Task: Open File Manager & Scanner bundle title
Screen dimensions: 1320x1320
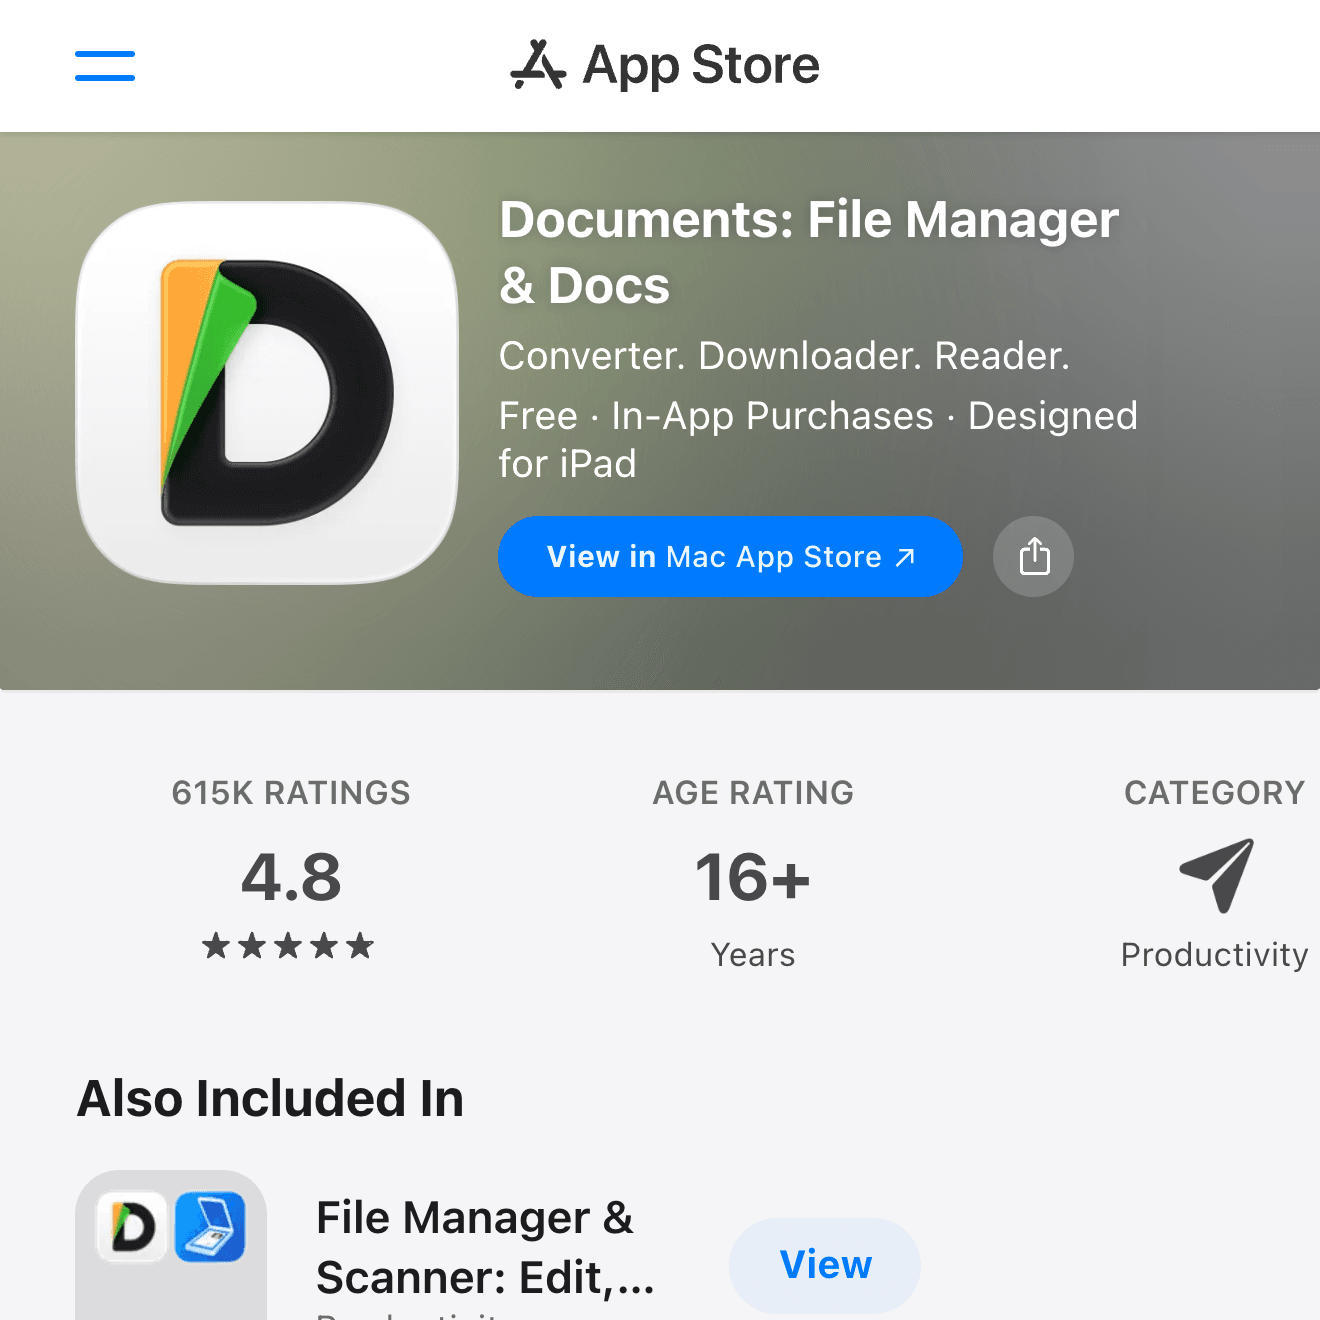Action: click(485, 1247)
